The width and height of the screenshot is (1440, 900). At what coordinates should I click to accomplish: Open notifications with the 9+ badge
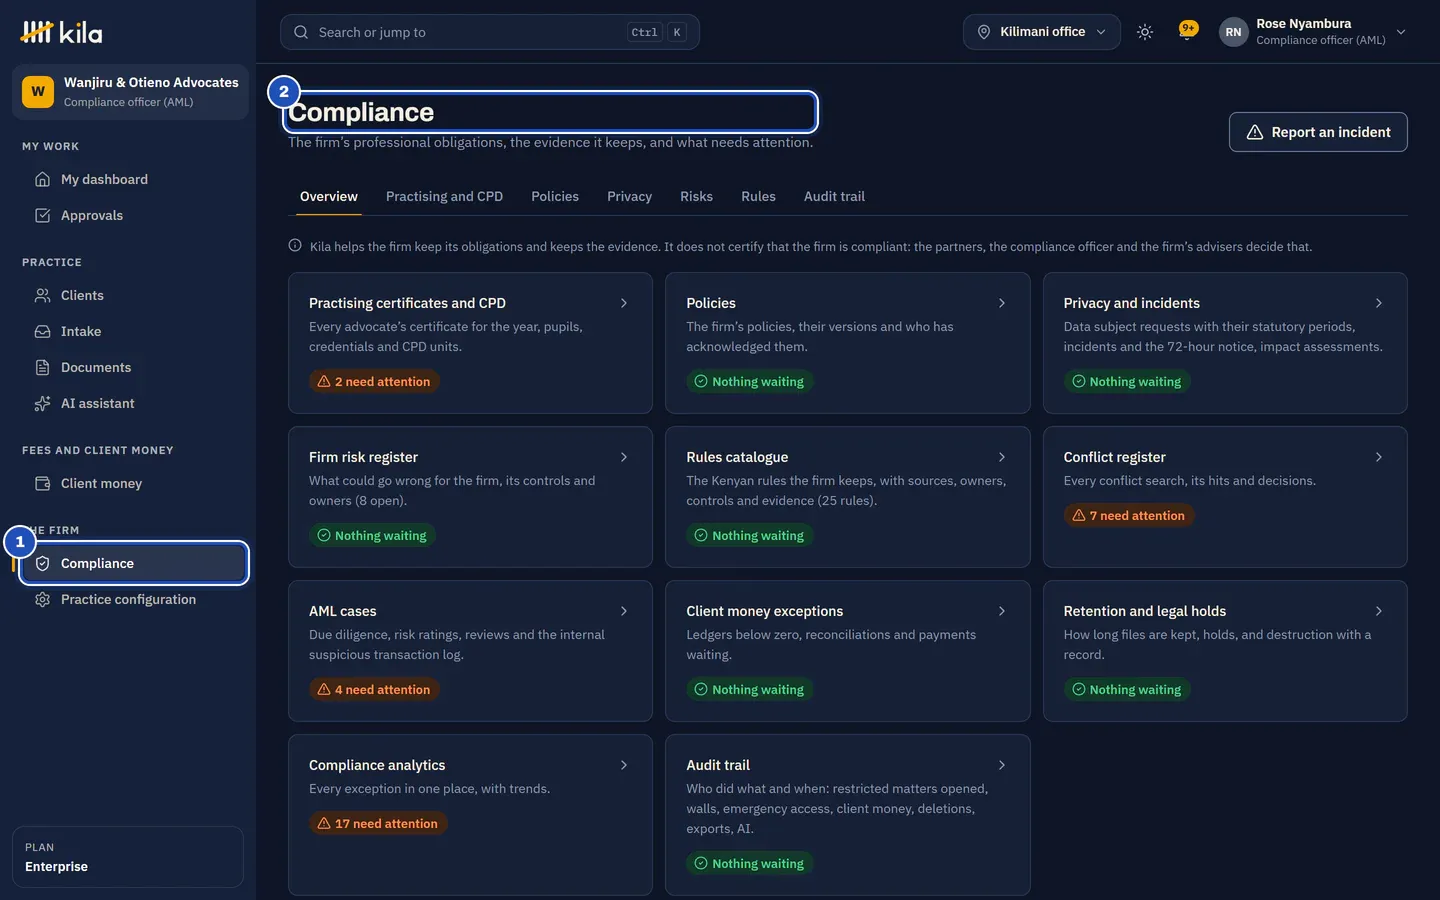(1188, 31)
